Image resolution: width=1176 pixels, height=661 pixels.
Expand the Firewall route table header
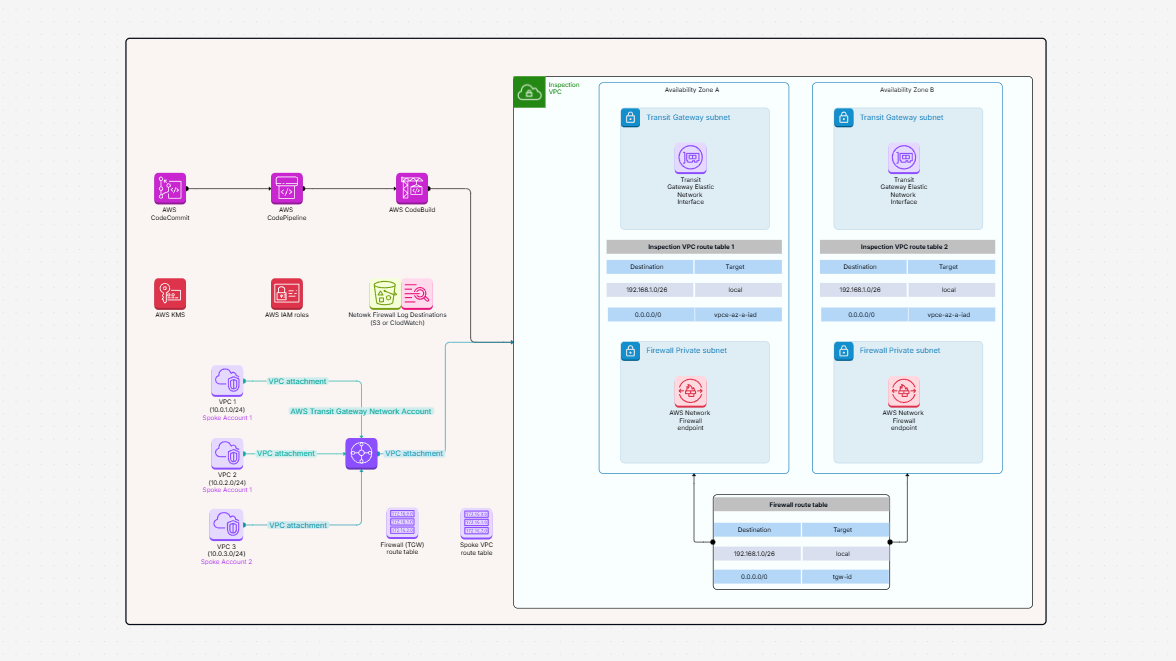coord(800,503)
